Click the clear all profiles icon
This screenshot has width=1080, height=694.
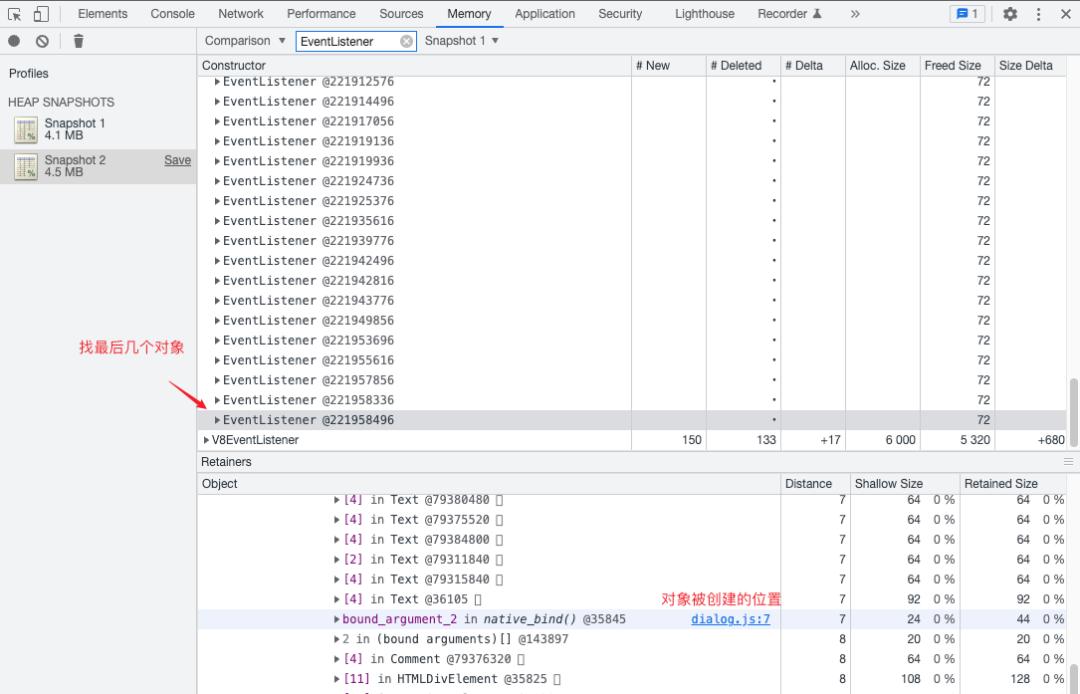tap(42, 41)
